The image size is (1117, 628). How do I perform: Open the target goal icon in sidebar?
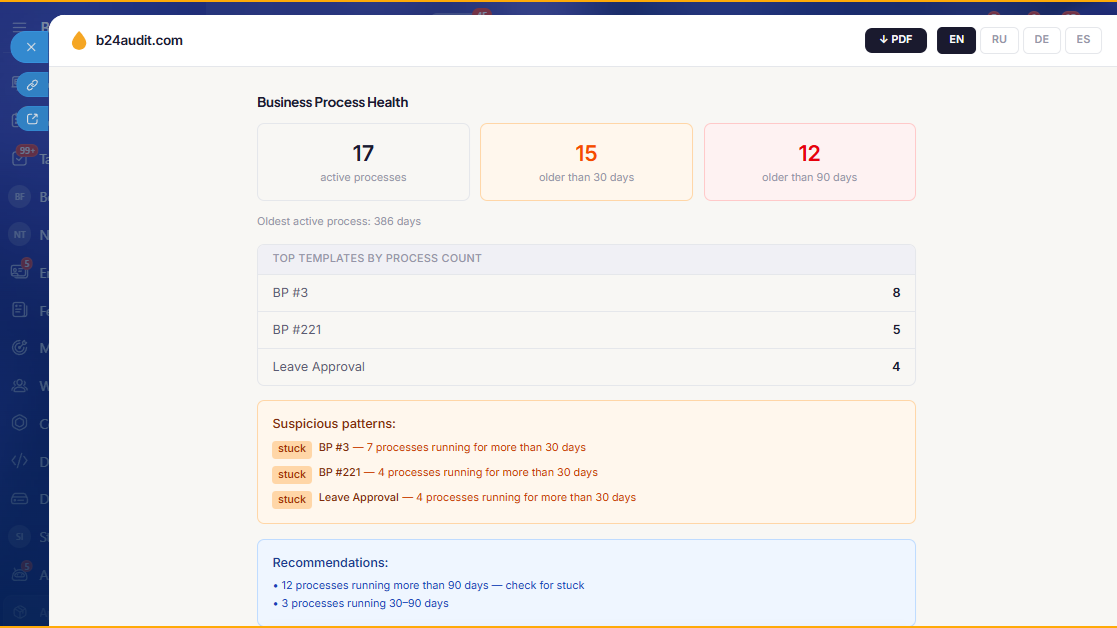(x=19, y=347)
